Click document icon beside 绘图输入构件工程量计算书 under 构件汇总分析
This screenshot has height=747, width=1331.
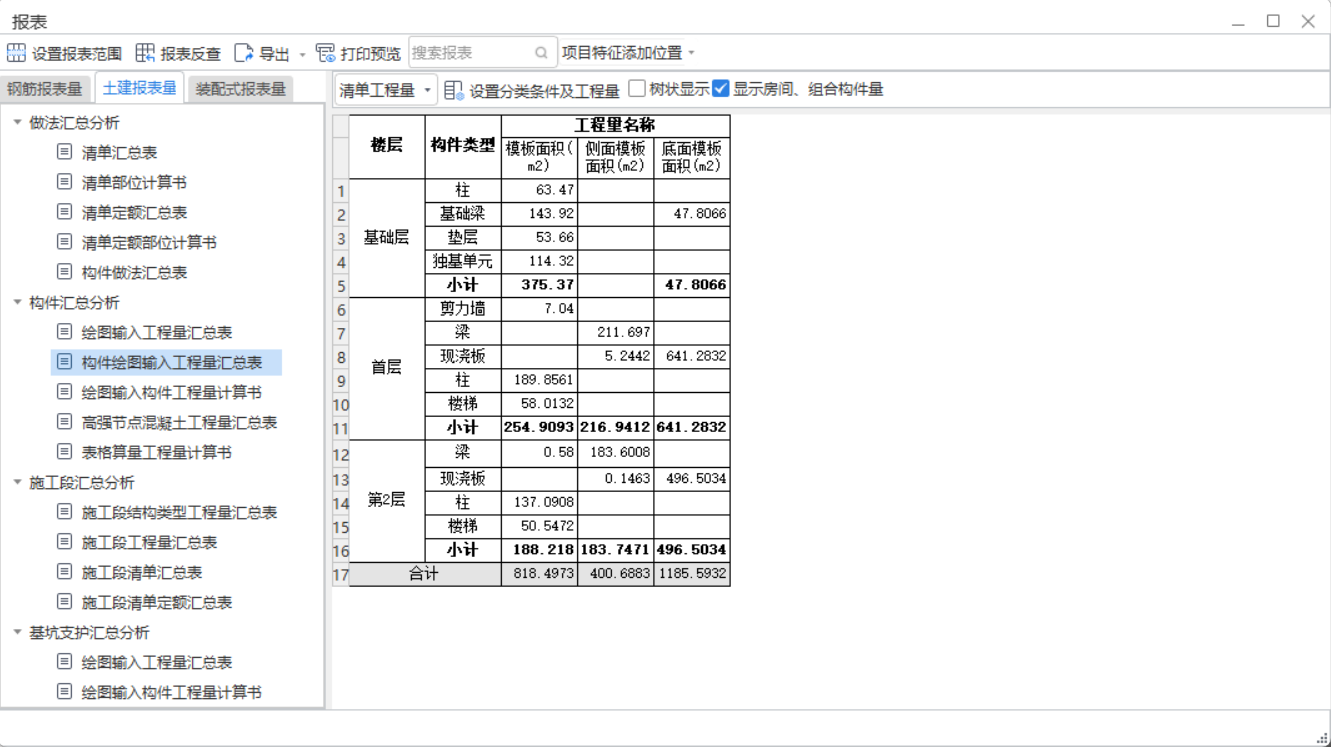[x=65, y=392]
